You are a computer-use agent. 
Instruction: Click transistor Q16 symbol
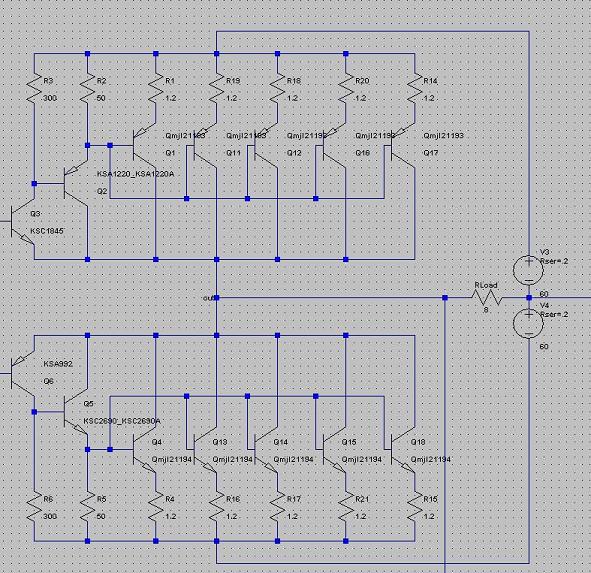(335, 145)
